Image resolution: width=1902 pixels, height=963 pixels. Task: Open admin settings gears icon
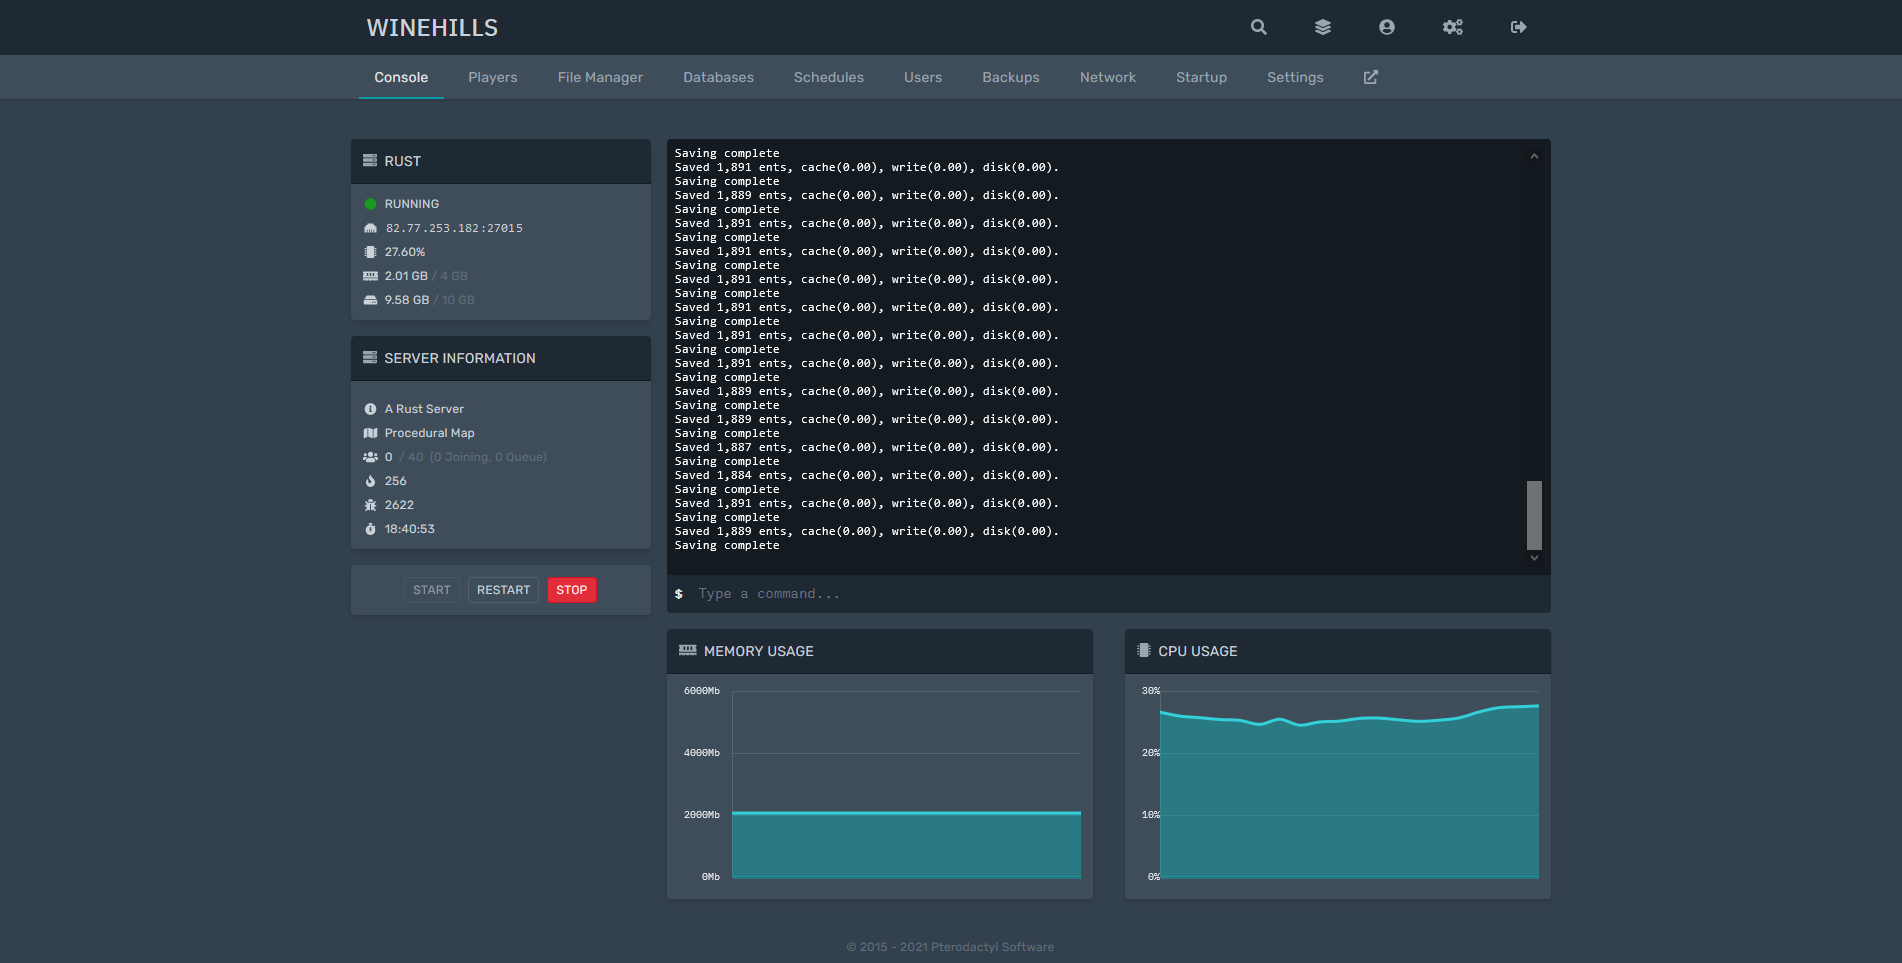pyautogui.click(x=1452, y=27)
